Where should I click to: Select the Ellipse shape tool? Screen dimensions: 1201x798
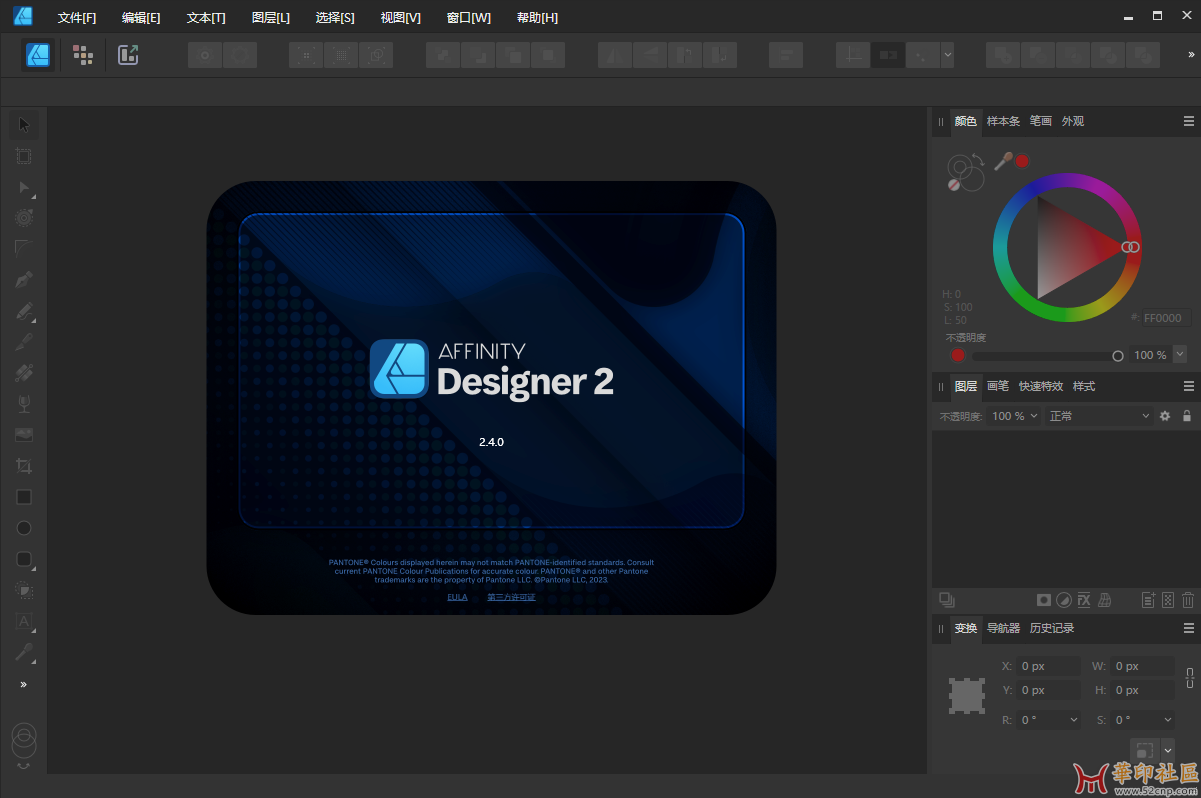point(24,528)
